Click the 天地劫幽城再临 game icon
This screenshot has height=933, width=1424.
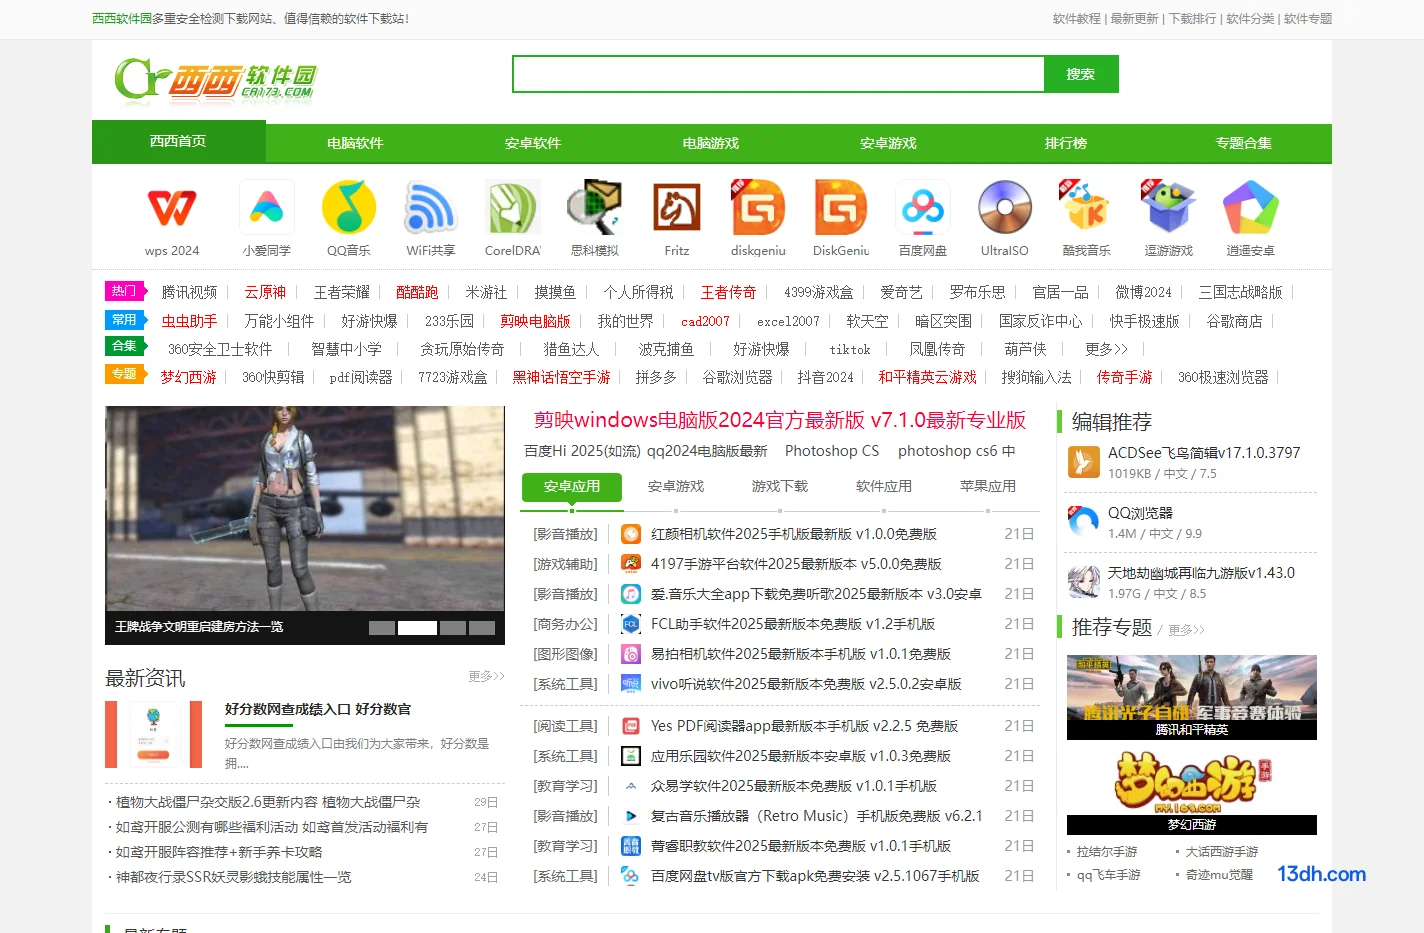1084,582
